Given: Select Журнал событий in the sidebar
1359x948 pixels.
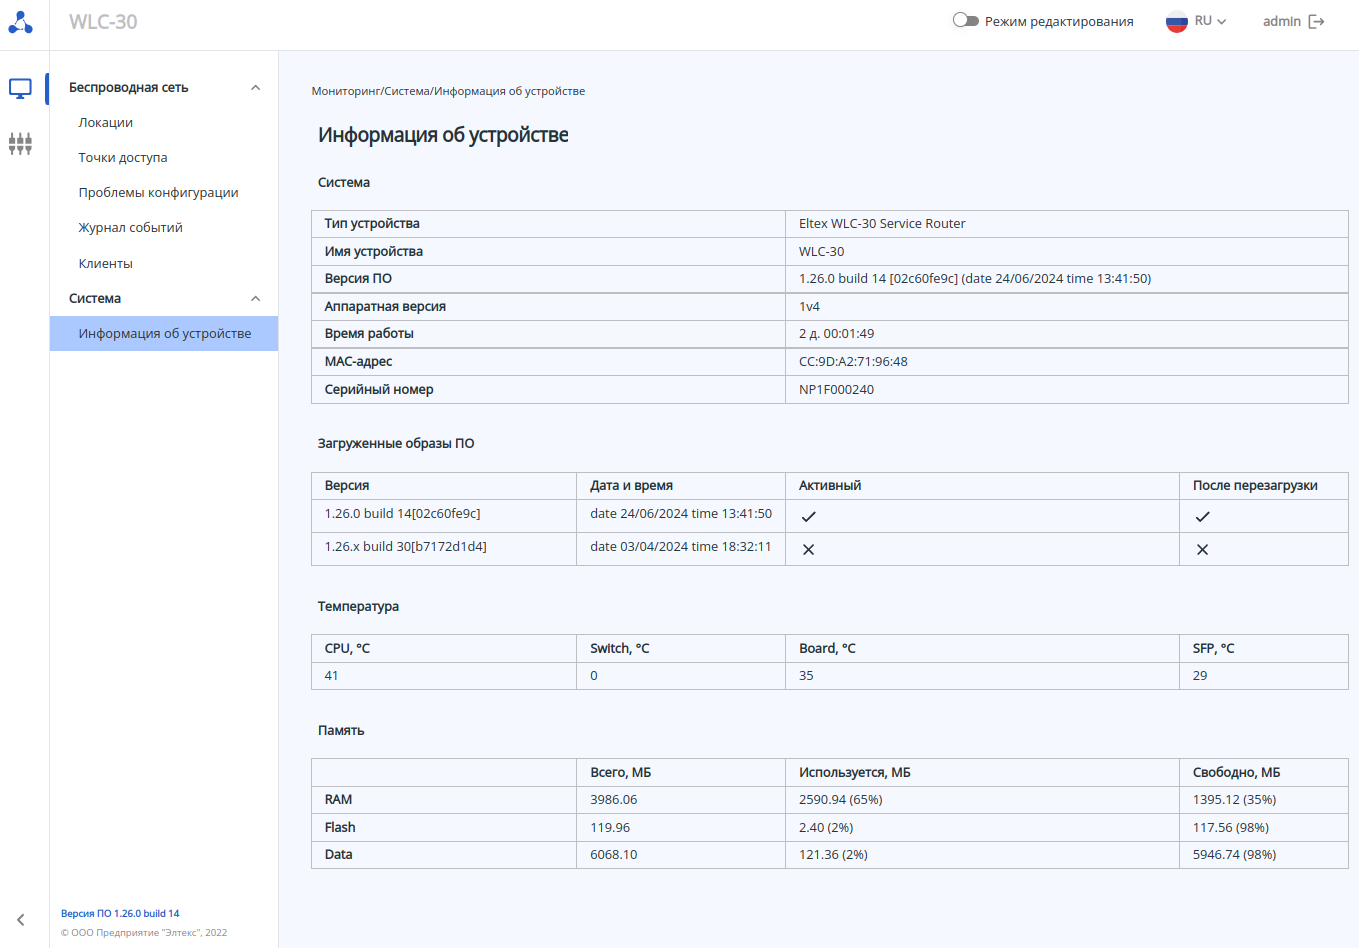Looking at the screenshot, I should point(131,228).
